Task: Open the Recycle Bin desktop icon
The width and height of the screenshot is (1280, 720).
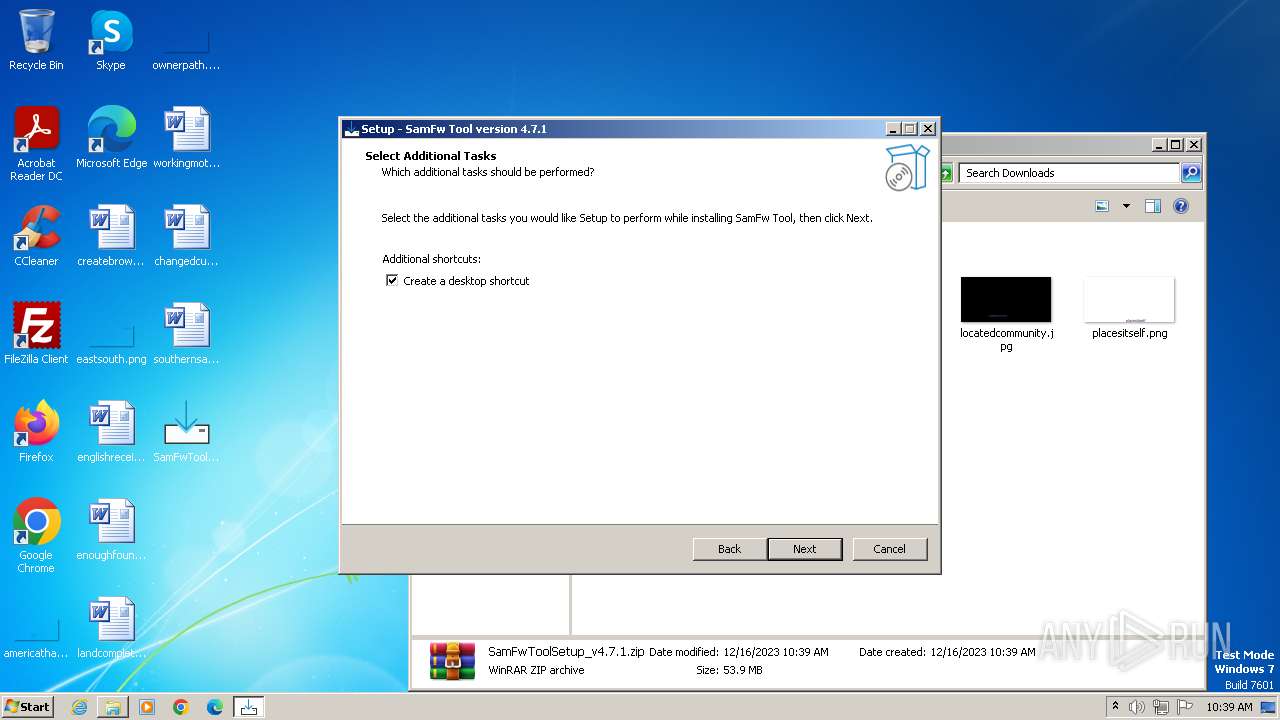Action: (x=36, y=40)
